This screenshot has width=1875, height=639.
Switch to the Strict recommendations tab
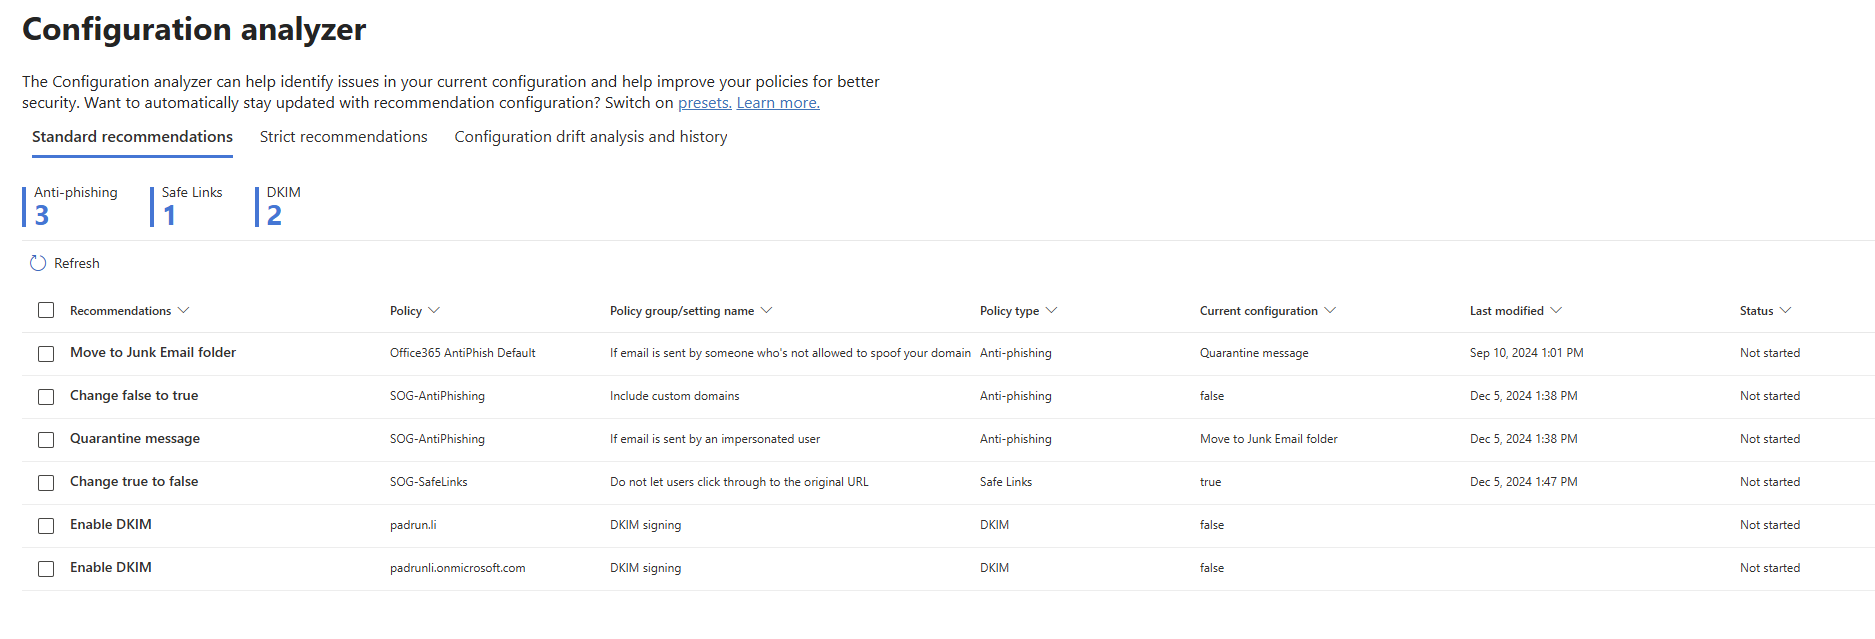(x=343, y=137)
